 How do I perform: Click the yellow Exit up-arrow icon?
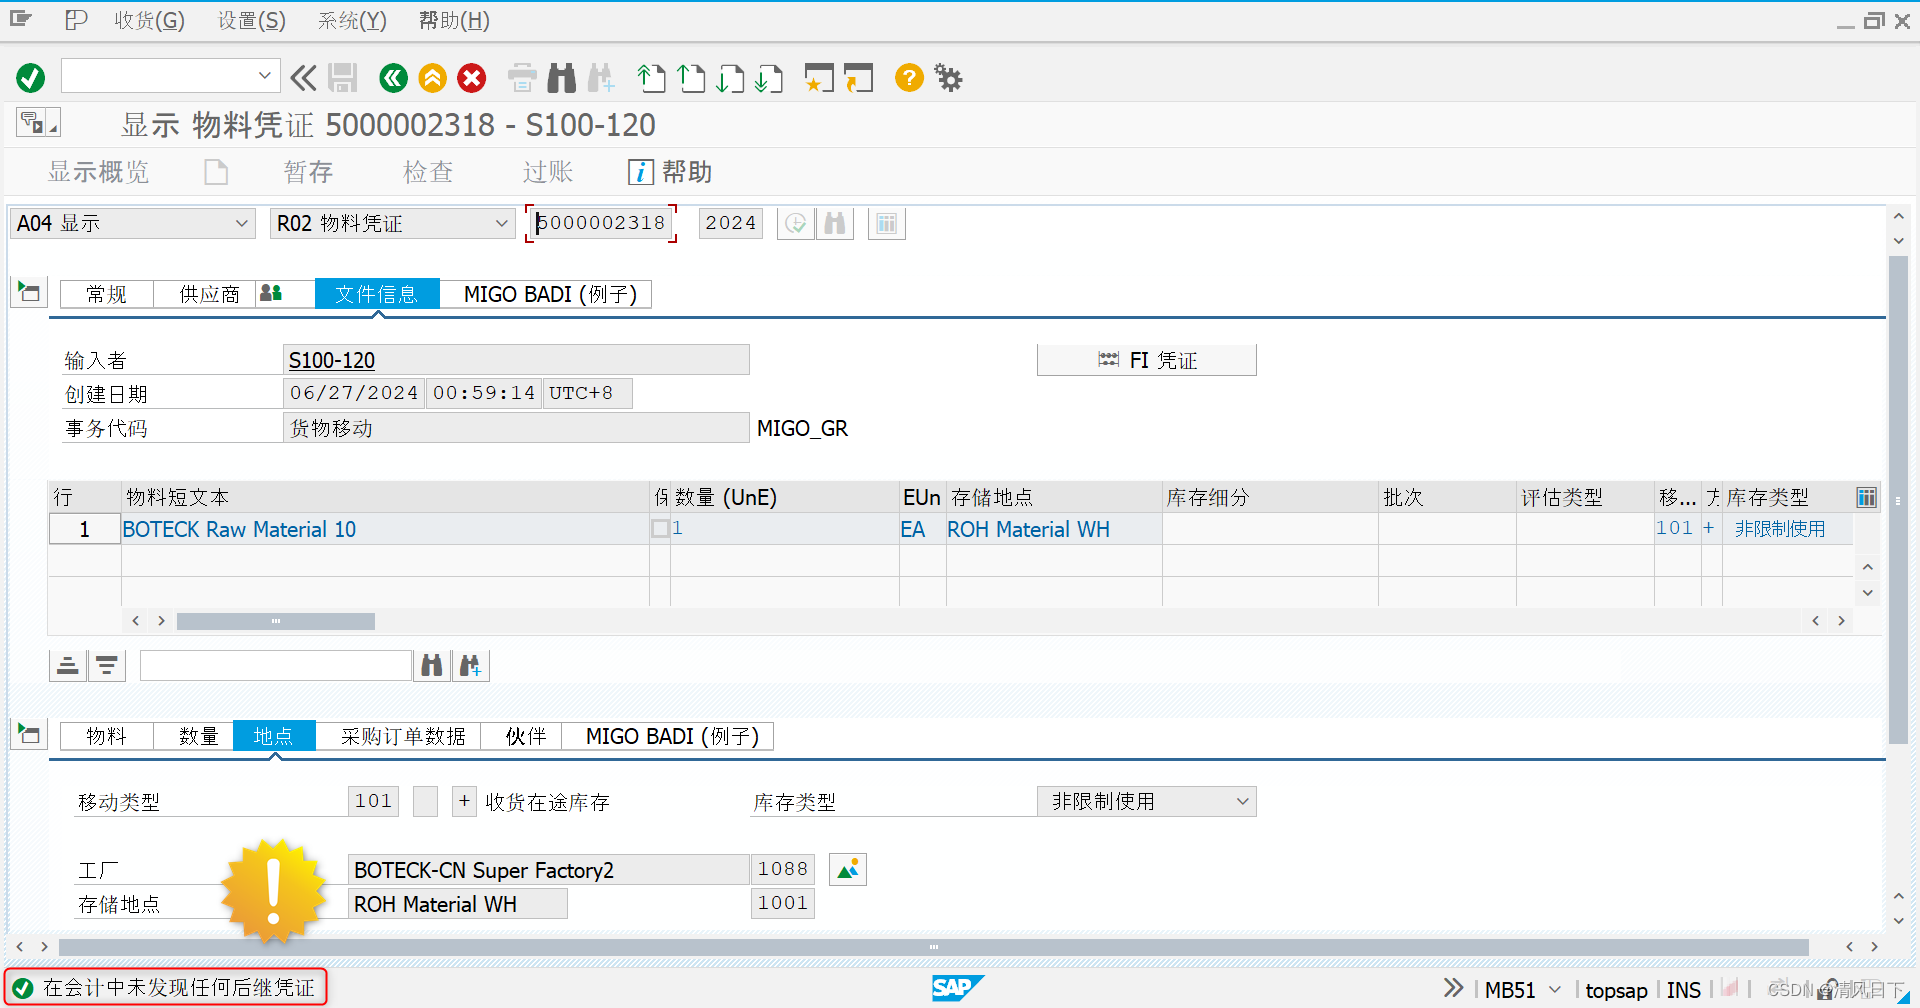point(433,77)
